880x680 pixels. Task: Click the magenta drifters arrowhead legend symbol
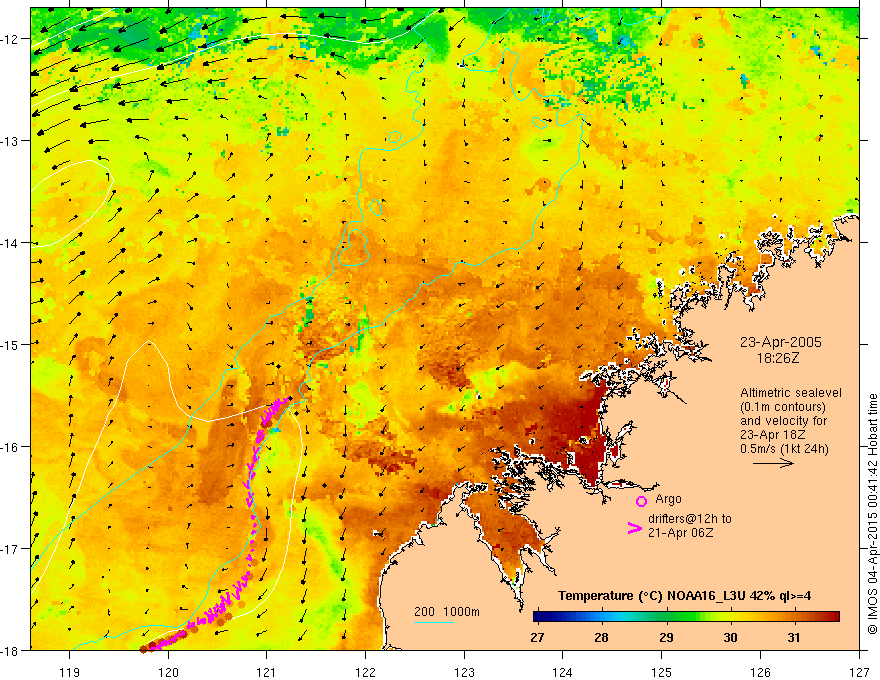[634, 528]
